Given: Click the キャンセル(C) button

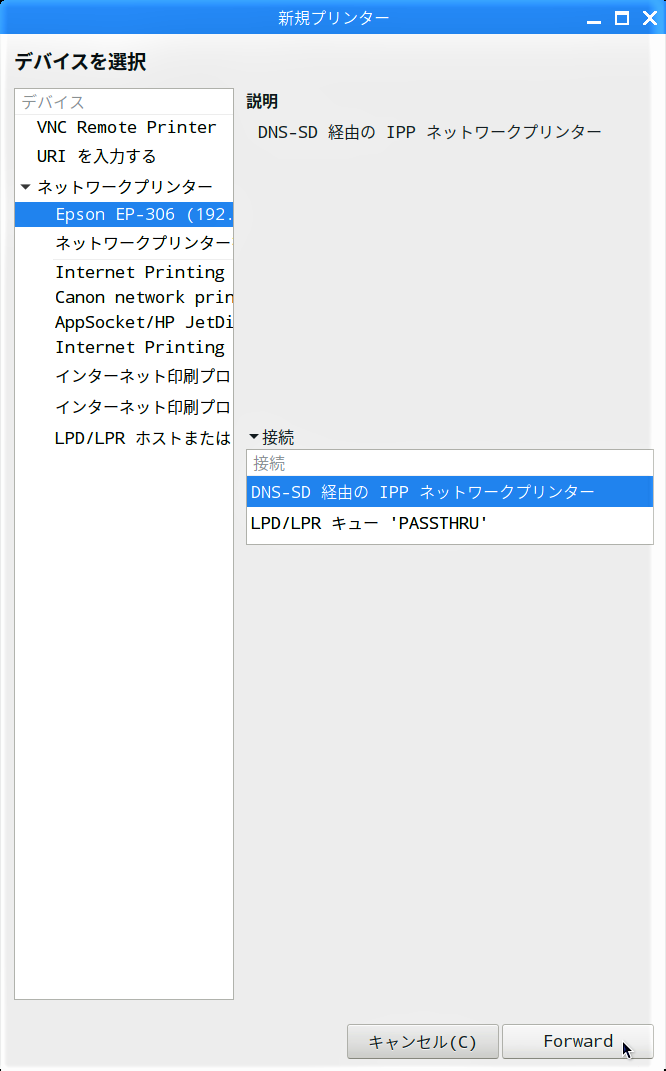Looking at the screenshot, I should (x=422, y=1041).
